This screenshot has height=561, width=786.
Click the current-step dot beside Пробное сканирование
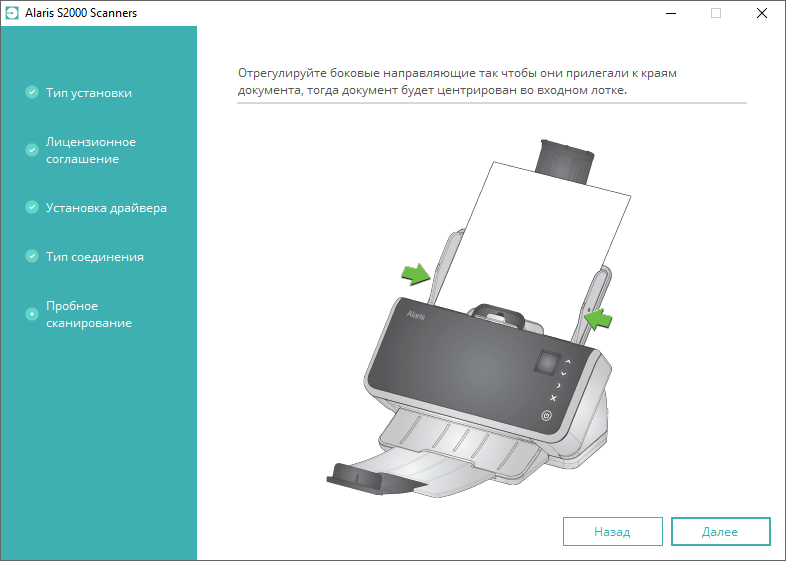[x=32, y=314]
